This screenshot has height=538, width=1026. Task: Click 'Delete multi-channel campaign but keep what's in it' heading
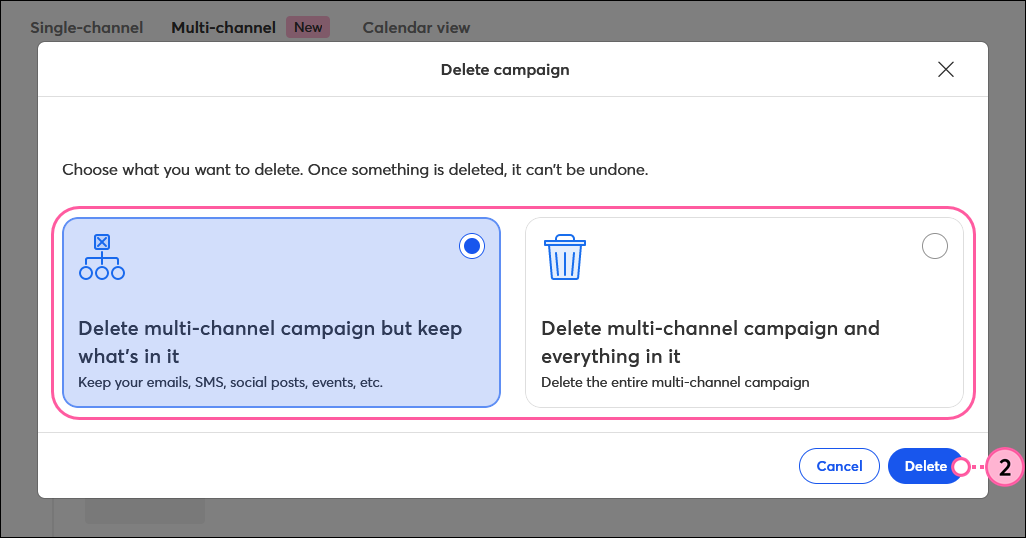270,342
